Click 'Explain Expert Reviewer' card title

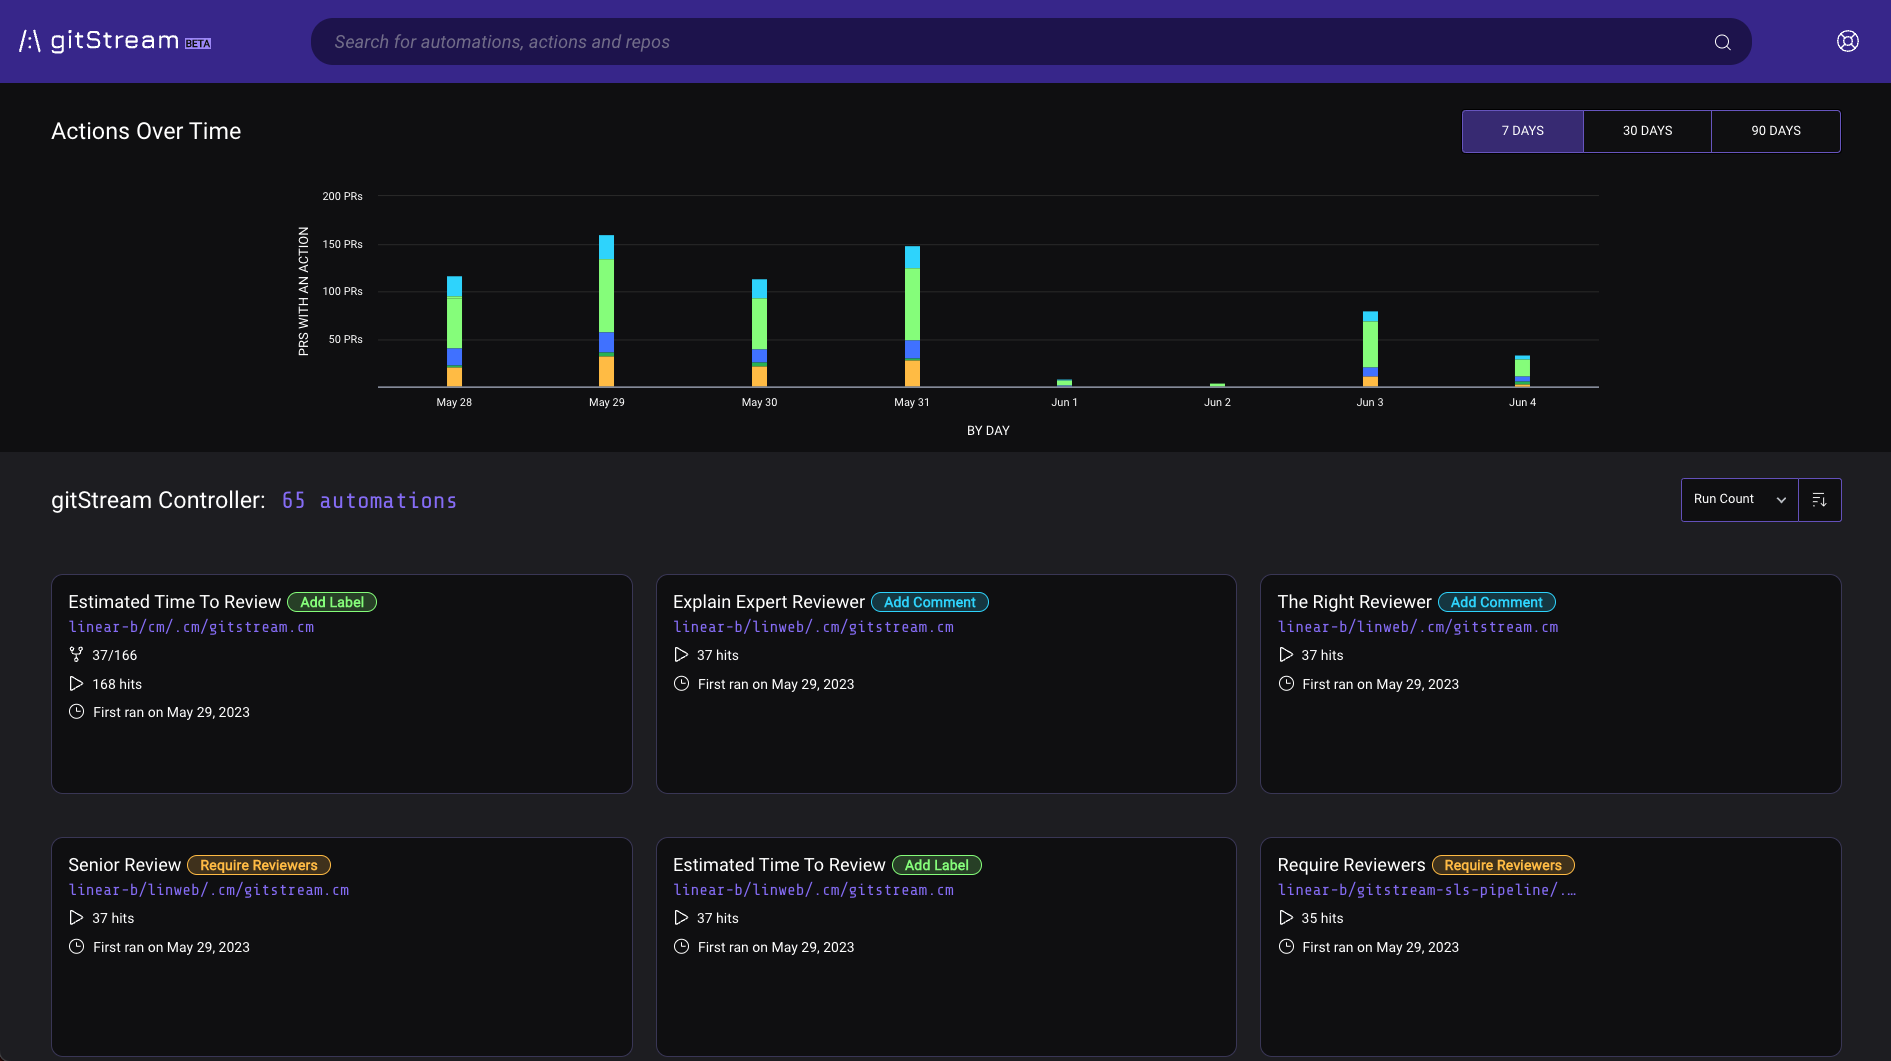point(769,602)
